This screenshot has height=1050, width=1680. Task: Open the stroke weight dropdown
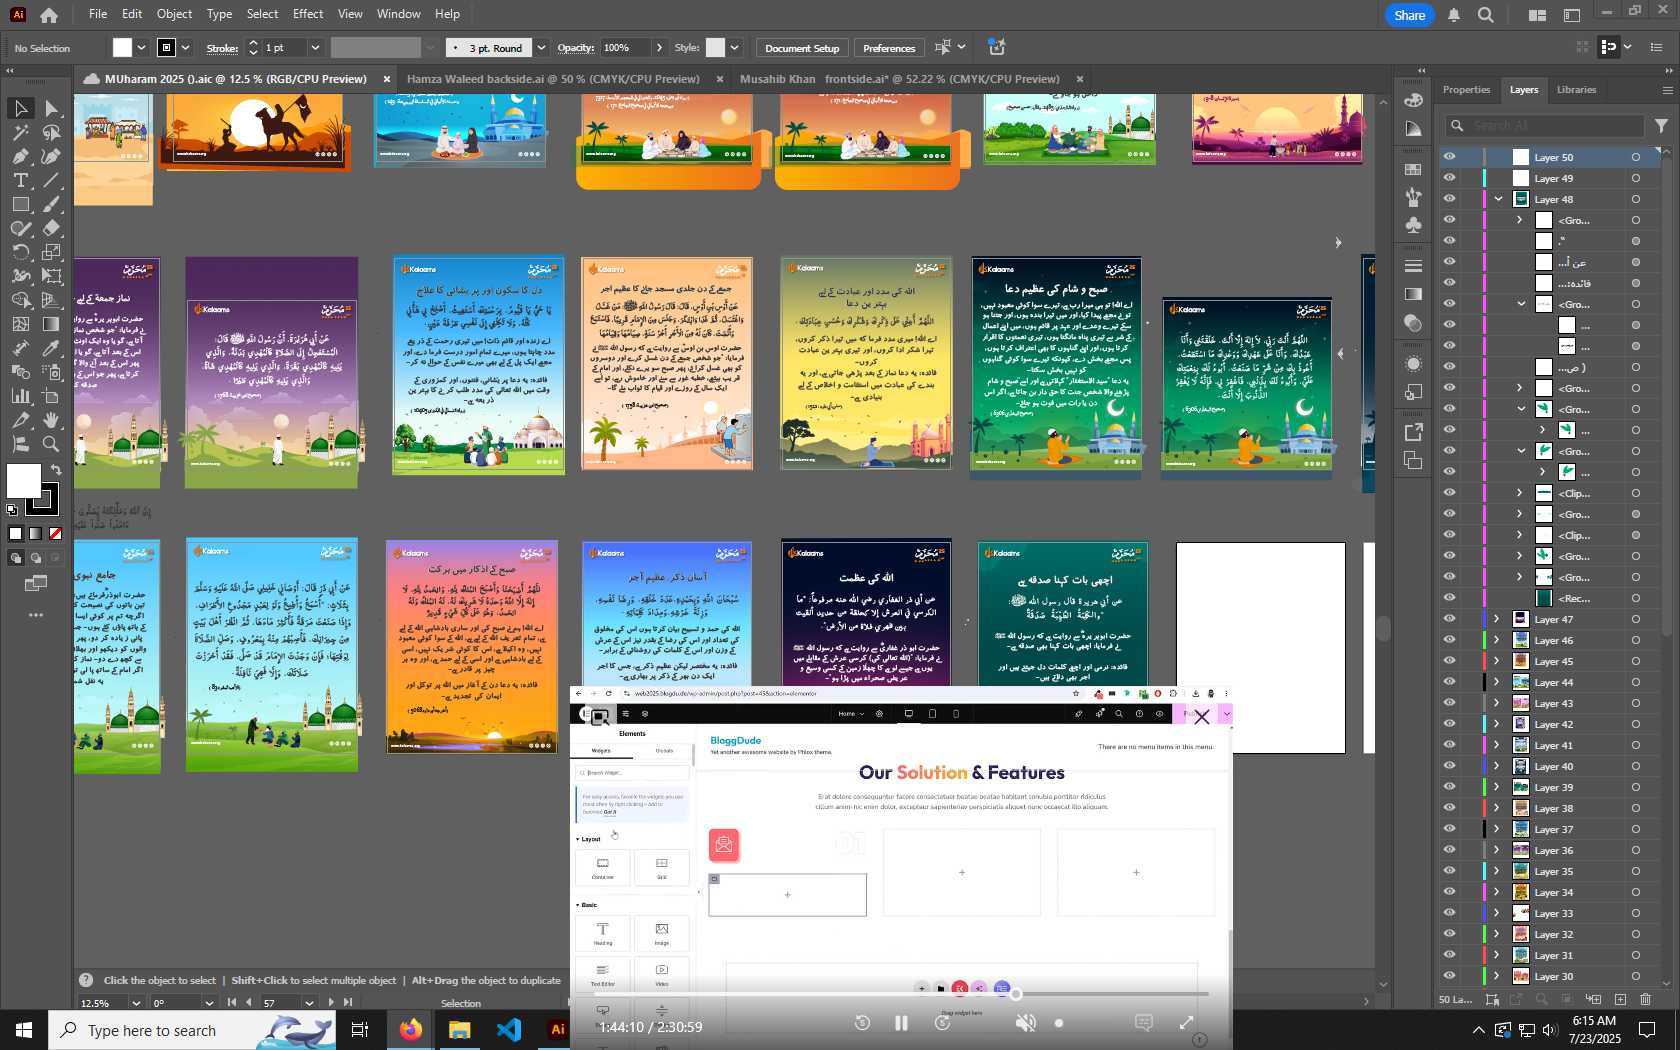pos(315,48)
